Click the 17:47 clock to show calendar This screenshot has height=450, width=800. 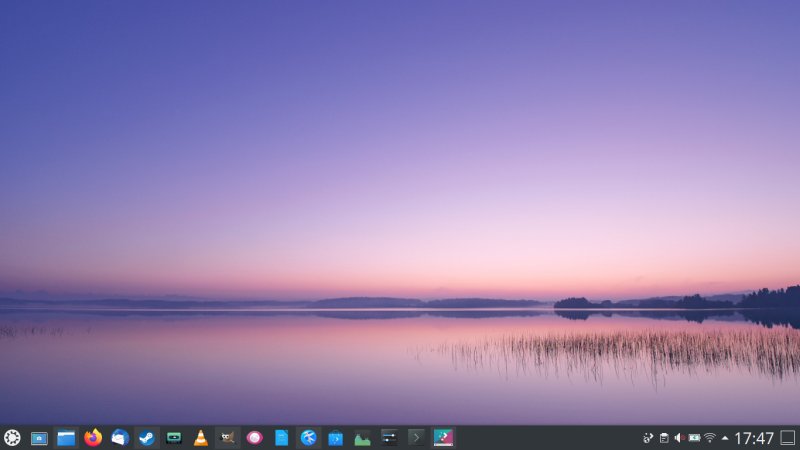[x=754, y=438]
